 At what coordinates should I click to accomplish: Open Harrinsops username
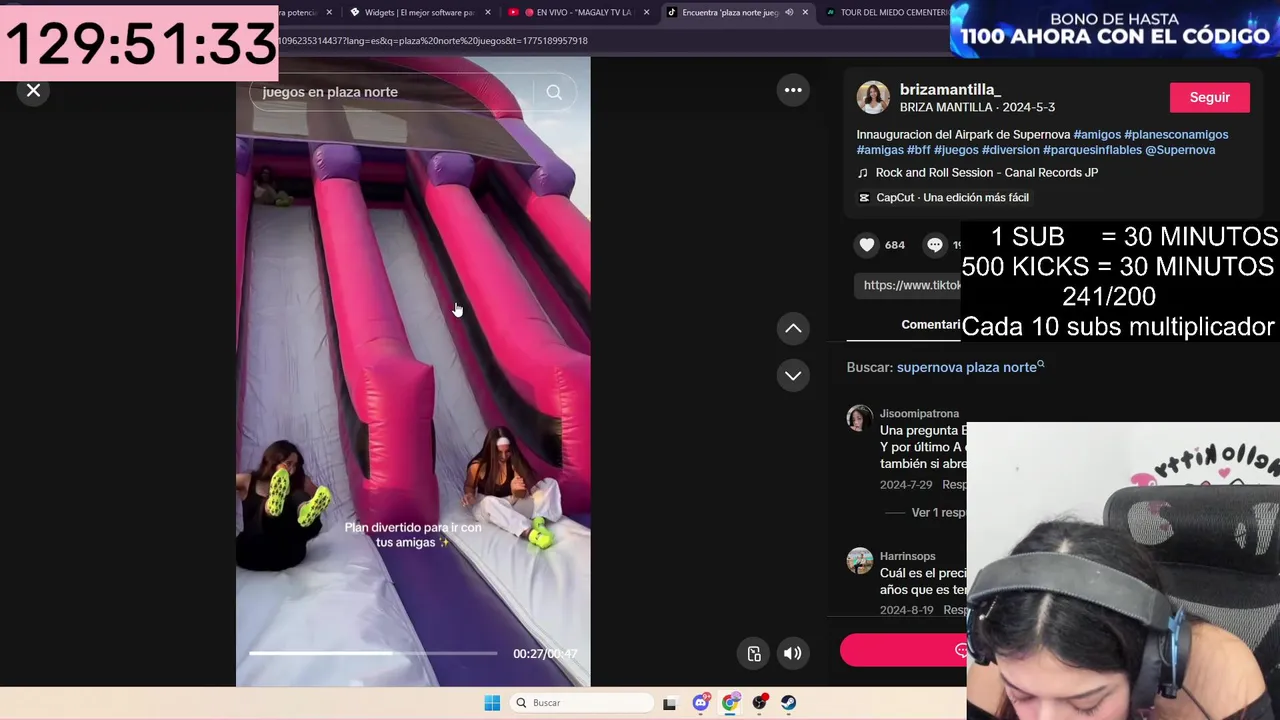[x=908, y=556]
